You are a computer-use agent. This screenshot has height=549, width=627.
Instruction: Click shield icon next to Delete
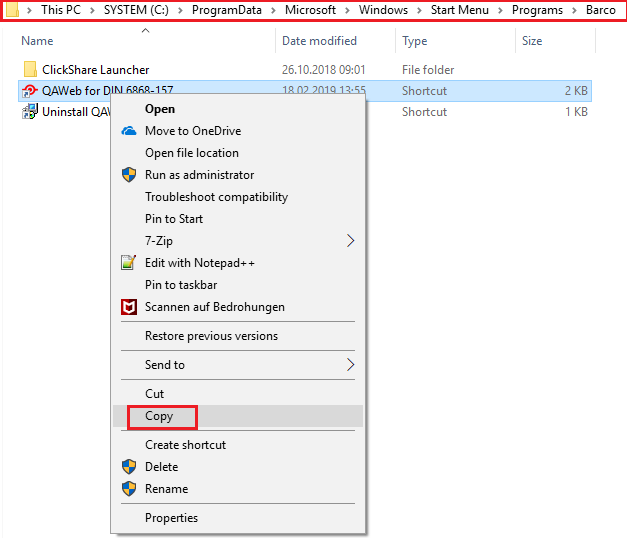point(129,467)
